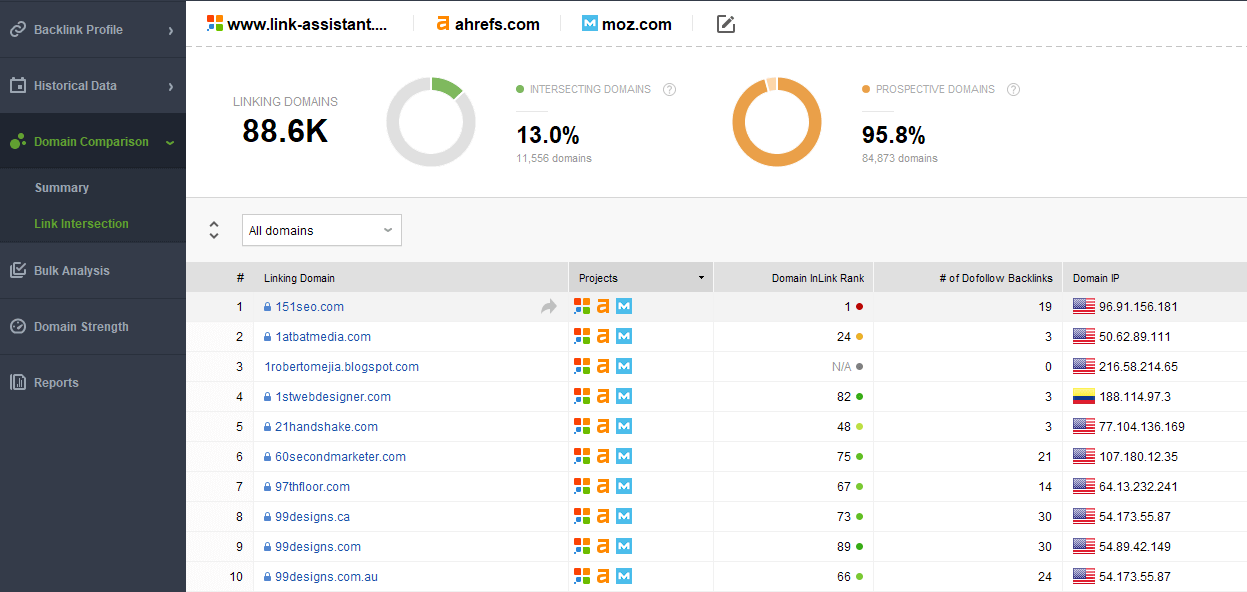1247x592 pixels.
Task: Open the 1robertomejia.blogspot.com link
Action: pyautogui.click(x=341, y=367)
